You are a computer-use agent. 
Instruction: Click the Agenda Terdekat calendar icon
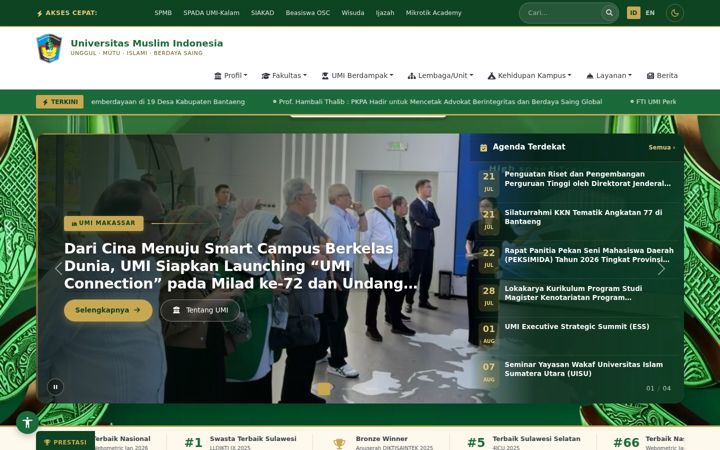484,147
